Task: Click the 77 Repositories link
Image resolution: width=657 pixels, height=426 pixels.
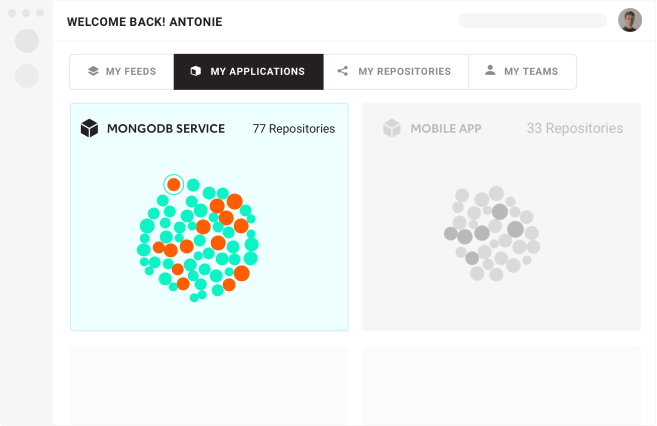Action: point(294,129)
